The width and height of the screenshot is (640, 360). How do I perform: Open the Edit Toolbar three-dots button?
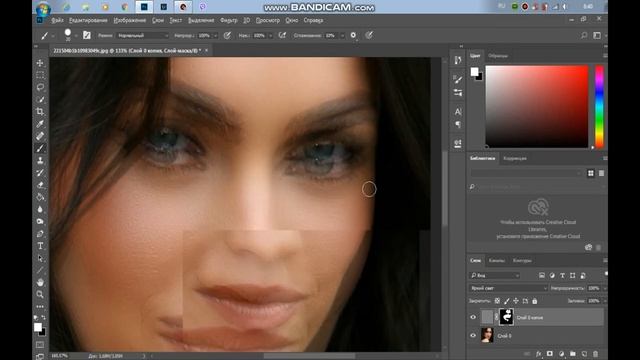pyautogui.click(x=40, y=306)
